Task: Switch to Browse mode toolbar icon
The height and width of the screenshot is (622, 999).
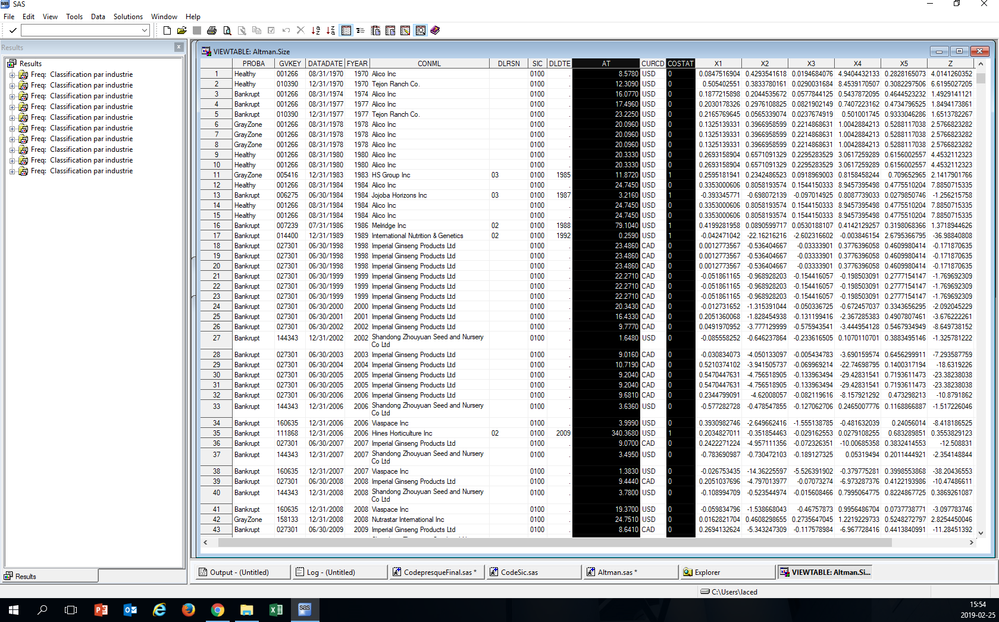Action: (x=420, y=31)
